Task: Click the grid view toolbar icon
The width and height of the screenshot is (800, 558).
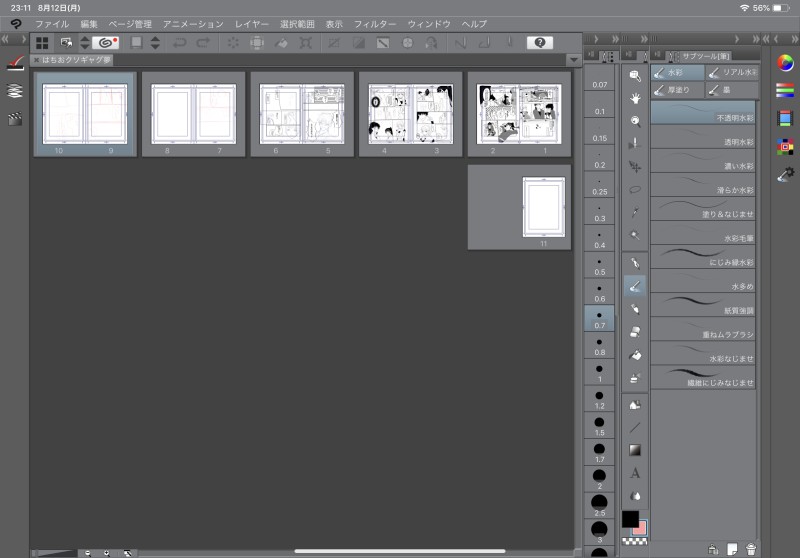Action: point(42,43)
